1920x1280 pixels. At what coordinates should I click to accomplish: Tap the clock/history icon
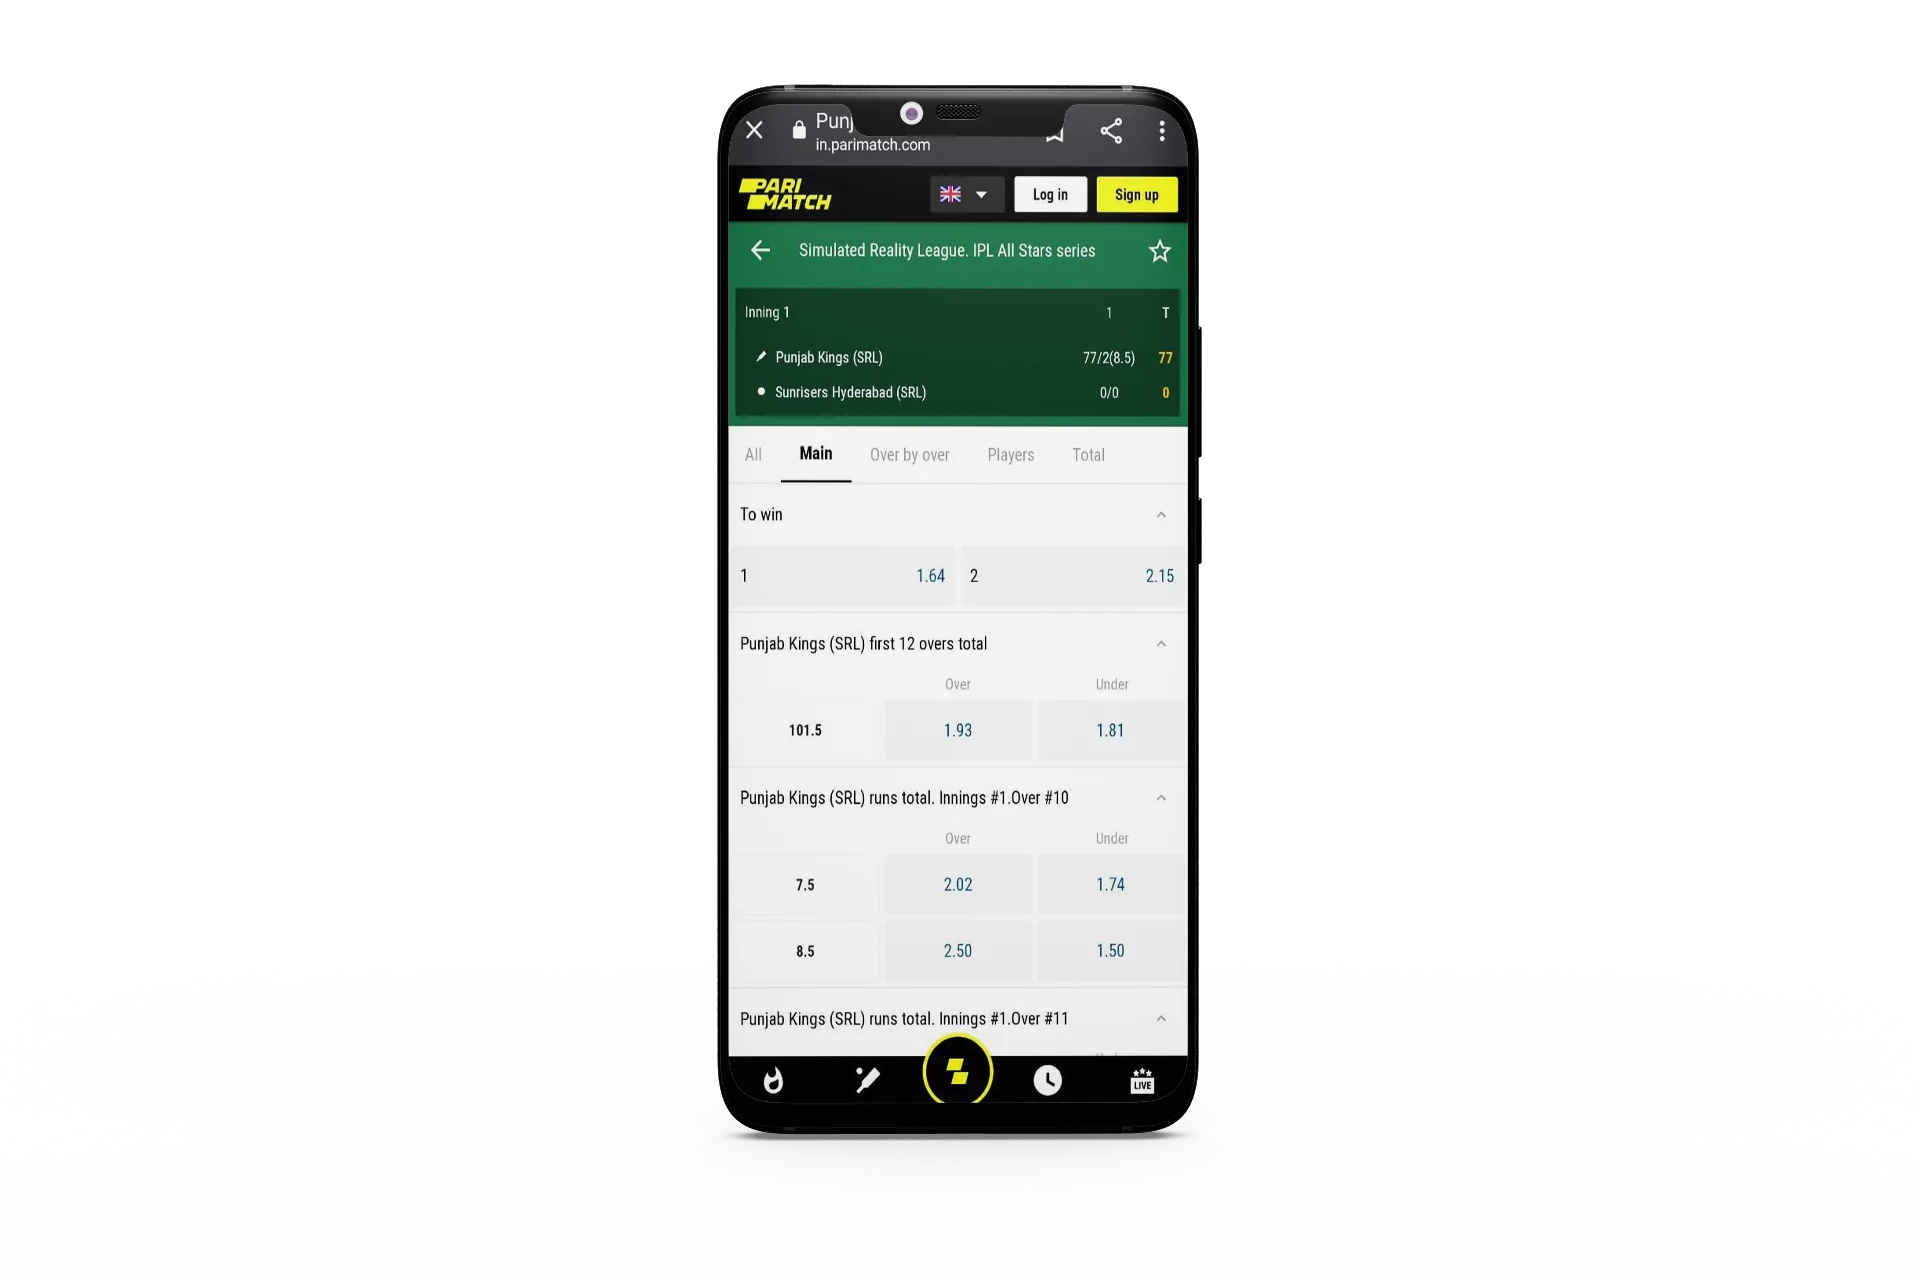pyautogui.click(x=1047, y=1080)
